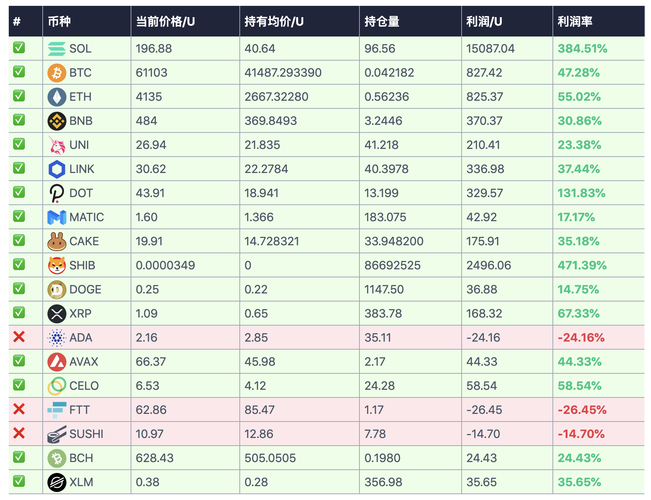Screen dimensions: 651x500
Task: Select the SUSHI loss rate -14.70%
Action: point(581,434)
